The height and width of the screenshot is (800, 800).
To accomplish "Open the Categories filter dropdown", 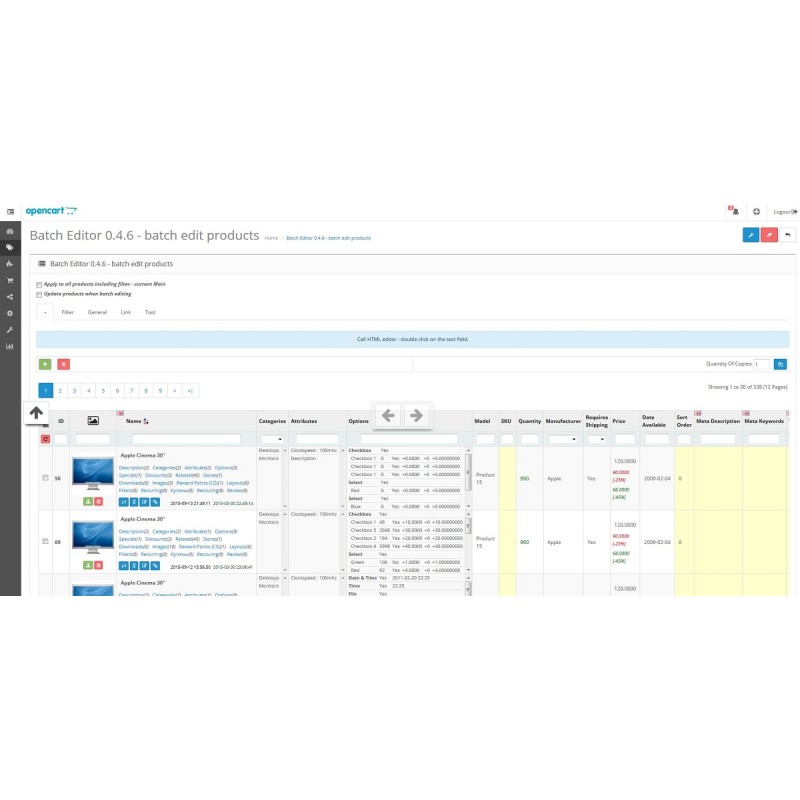I will pos(272,439).
